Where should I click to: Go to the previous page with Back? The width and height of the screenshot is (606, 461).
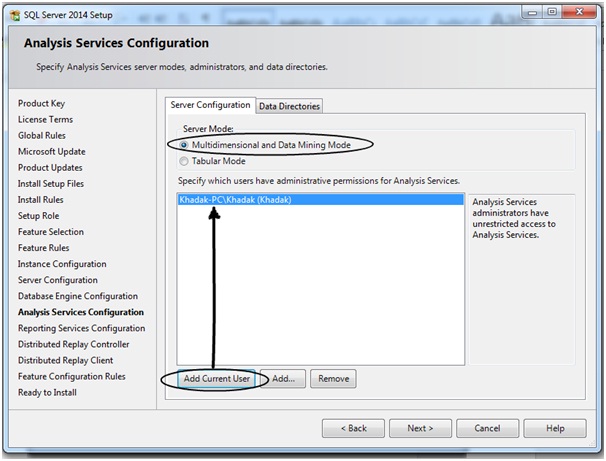tap(353, 428)
